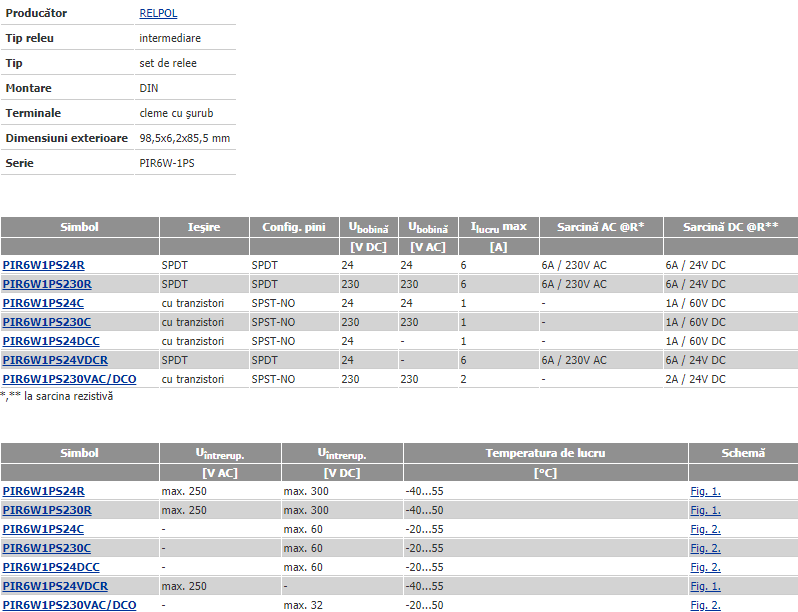Select the 'cleme cu şurub' terminals value

(176, 113)
